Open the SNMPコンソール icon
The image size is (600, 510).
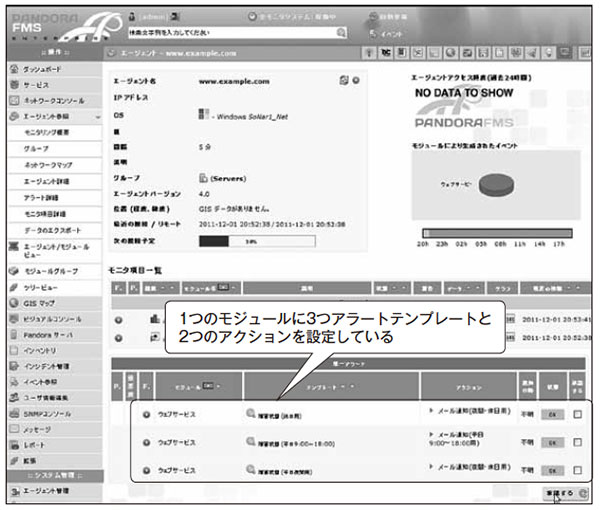coord(14,414)
